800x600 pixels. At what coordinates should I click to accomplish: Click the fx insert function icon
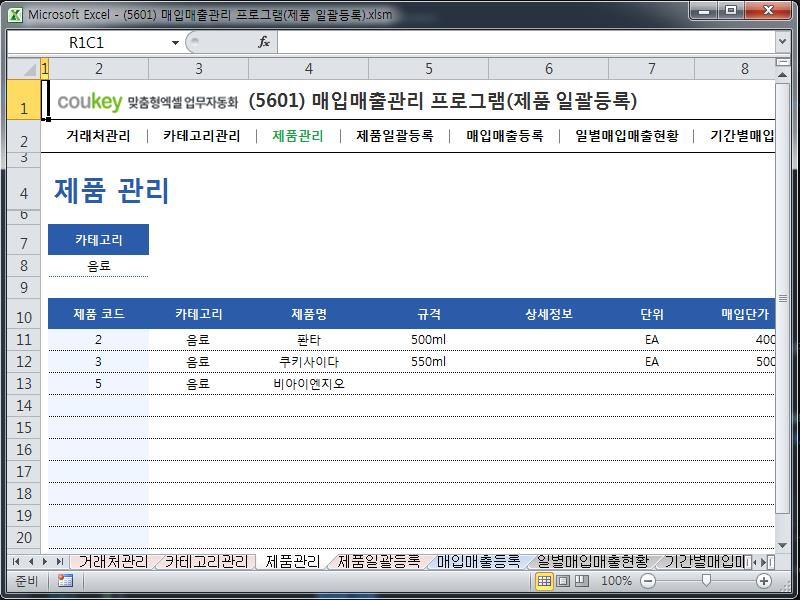264,42
